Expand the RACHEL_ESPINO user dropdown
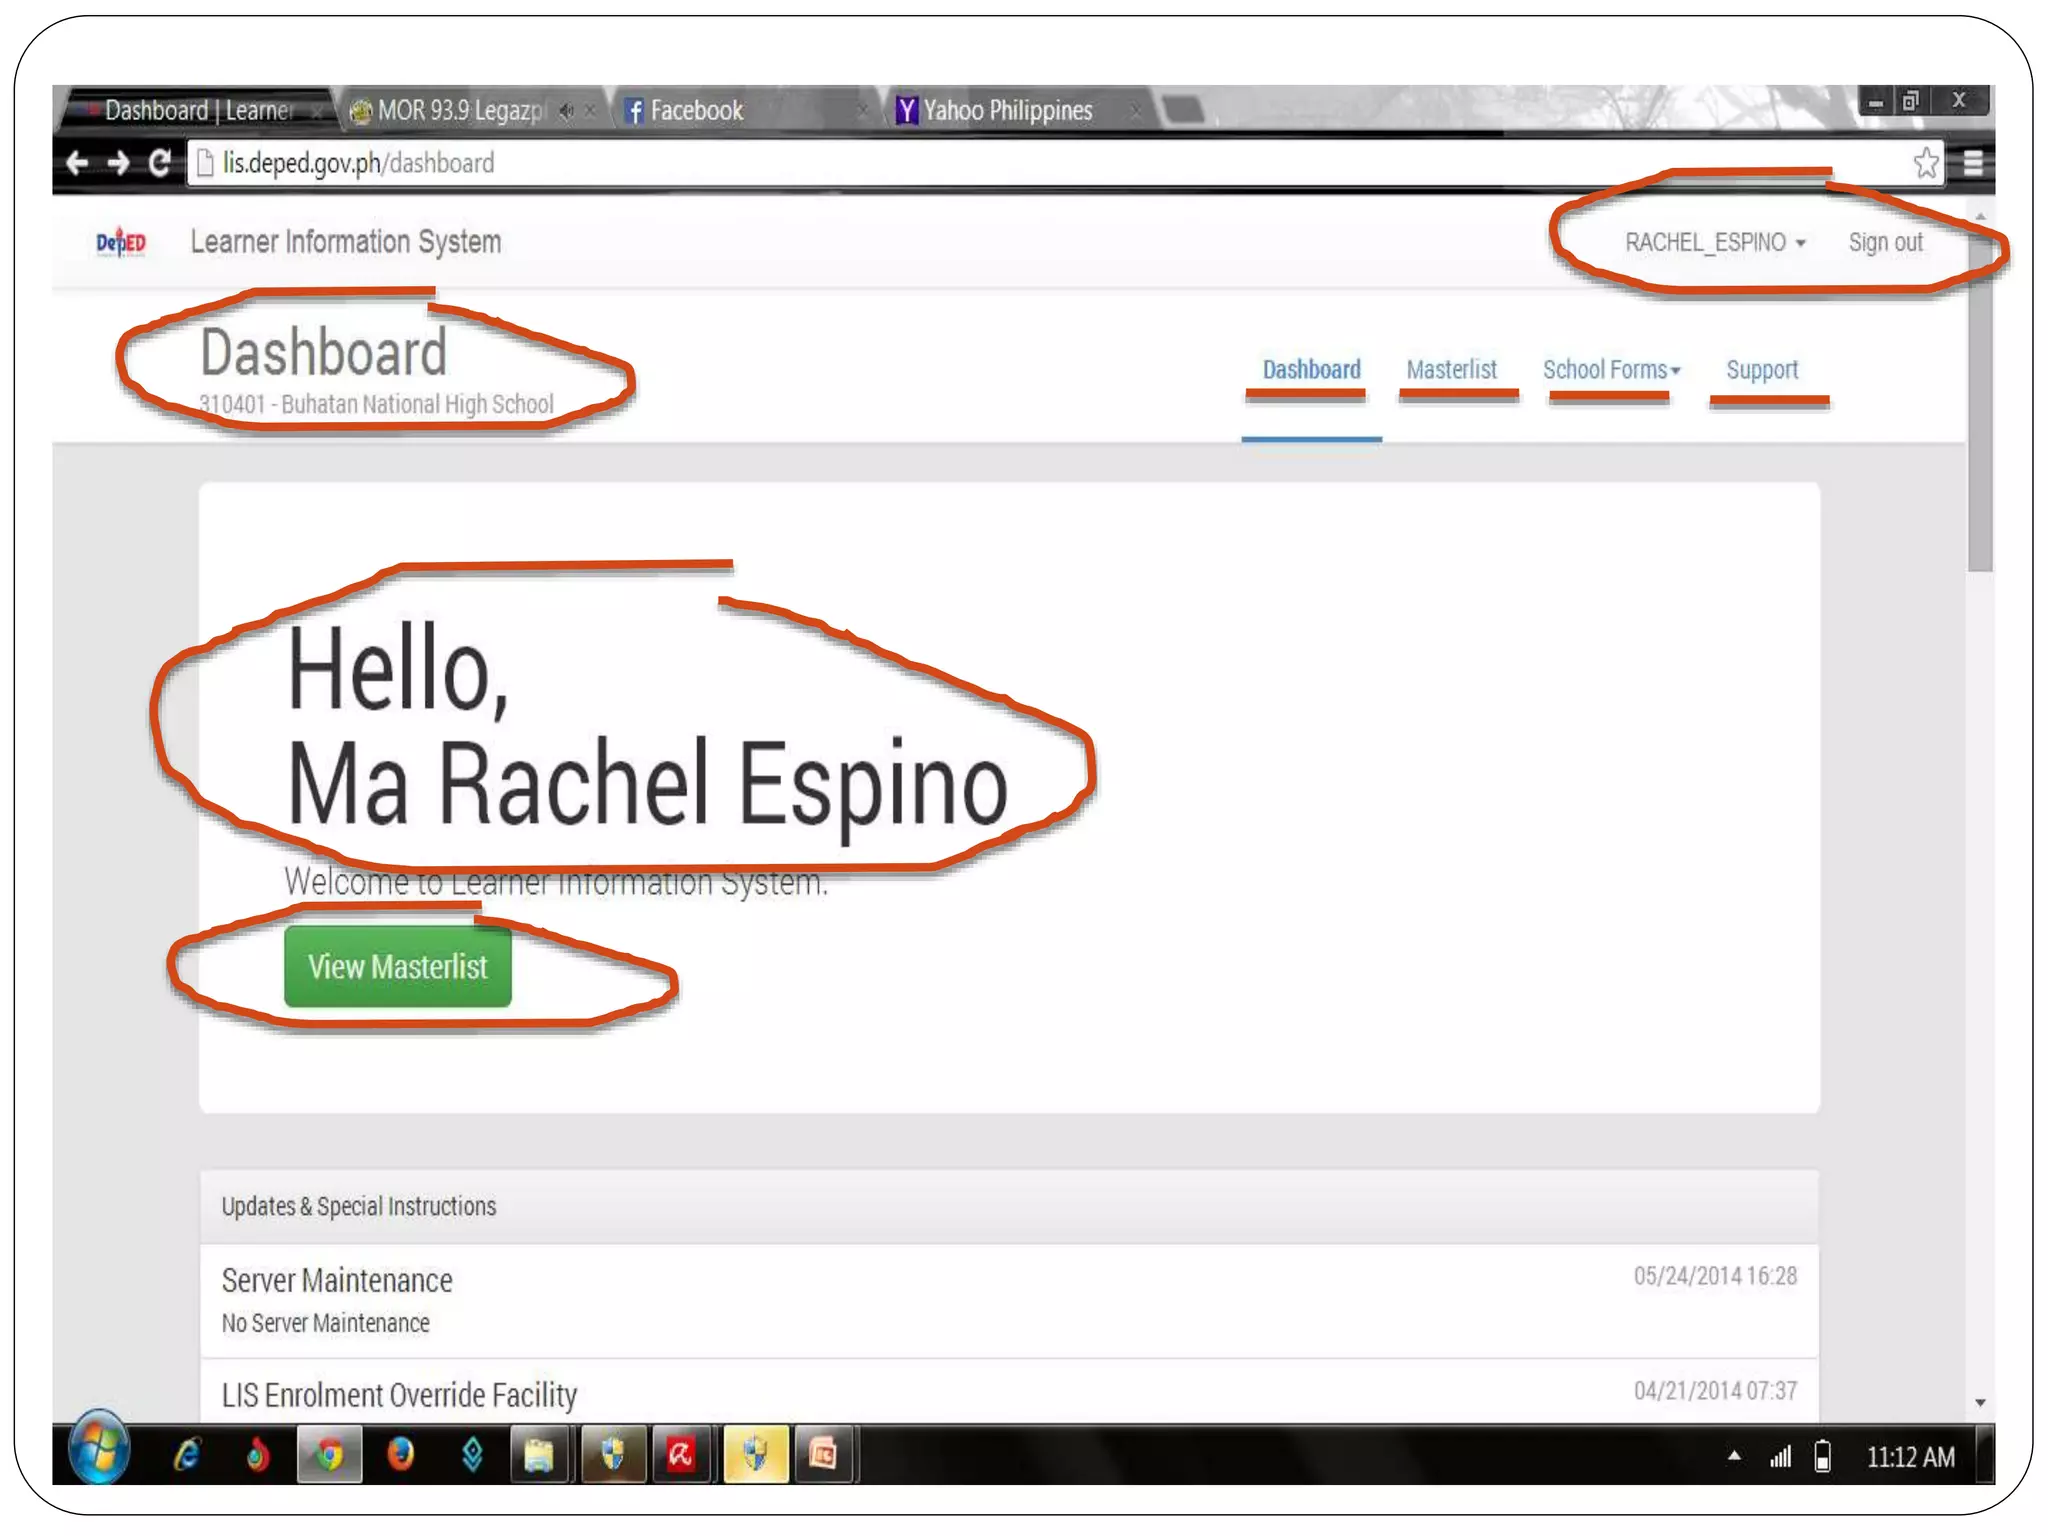Viewport: 2048px width, 1536px height. [1714, 242]
